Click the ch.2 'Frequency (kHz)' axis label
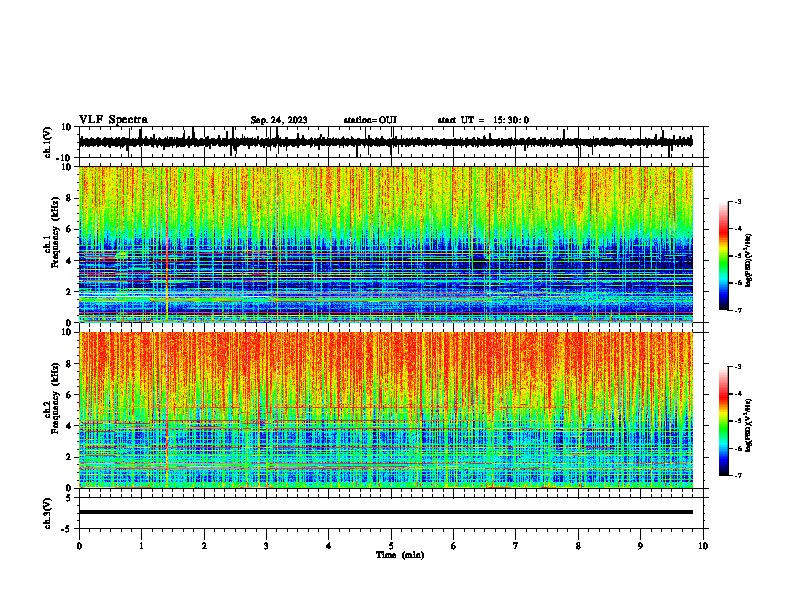 pos(55,398)
